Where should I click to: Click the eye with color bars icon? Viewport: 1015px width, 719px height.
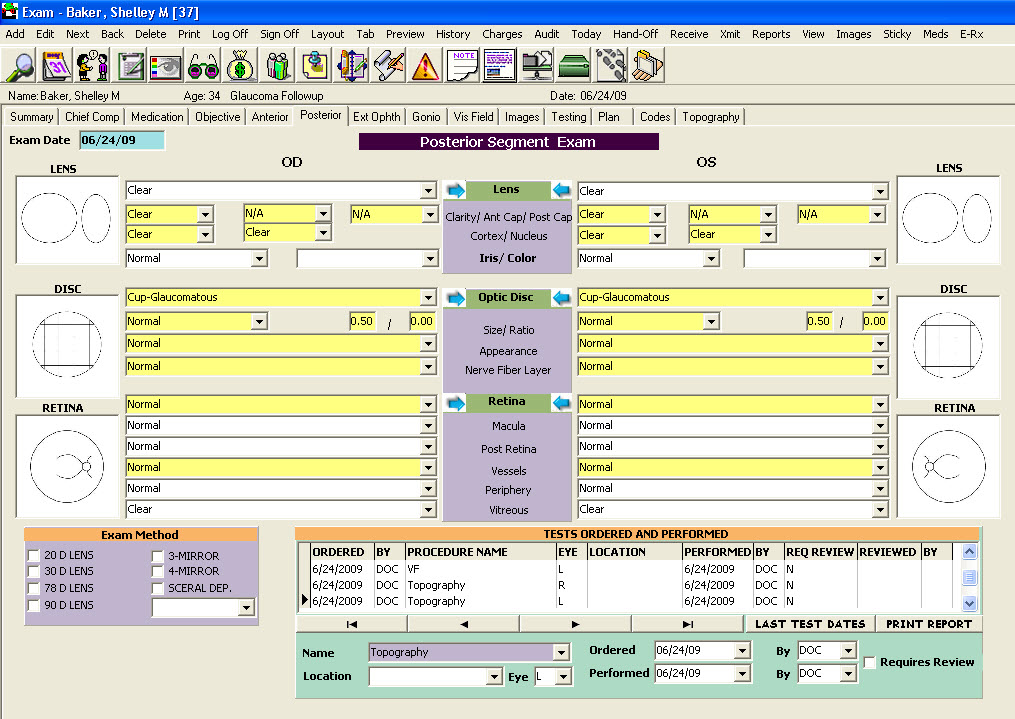tap(166, 66)
